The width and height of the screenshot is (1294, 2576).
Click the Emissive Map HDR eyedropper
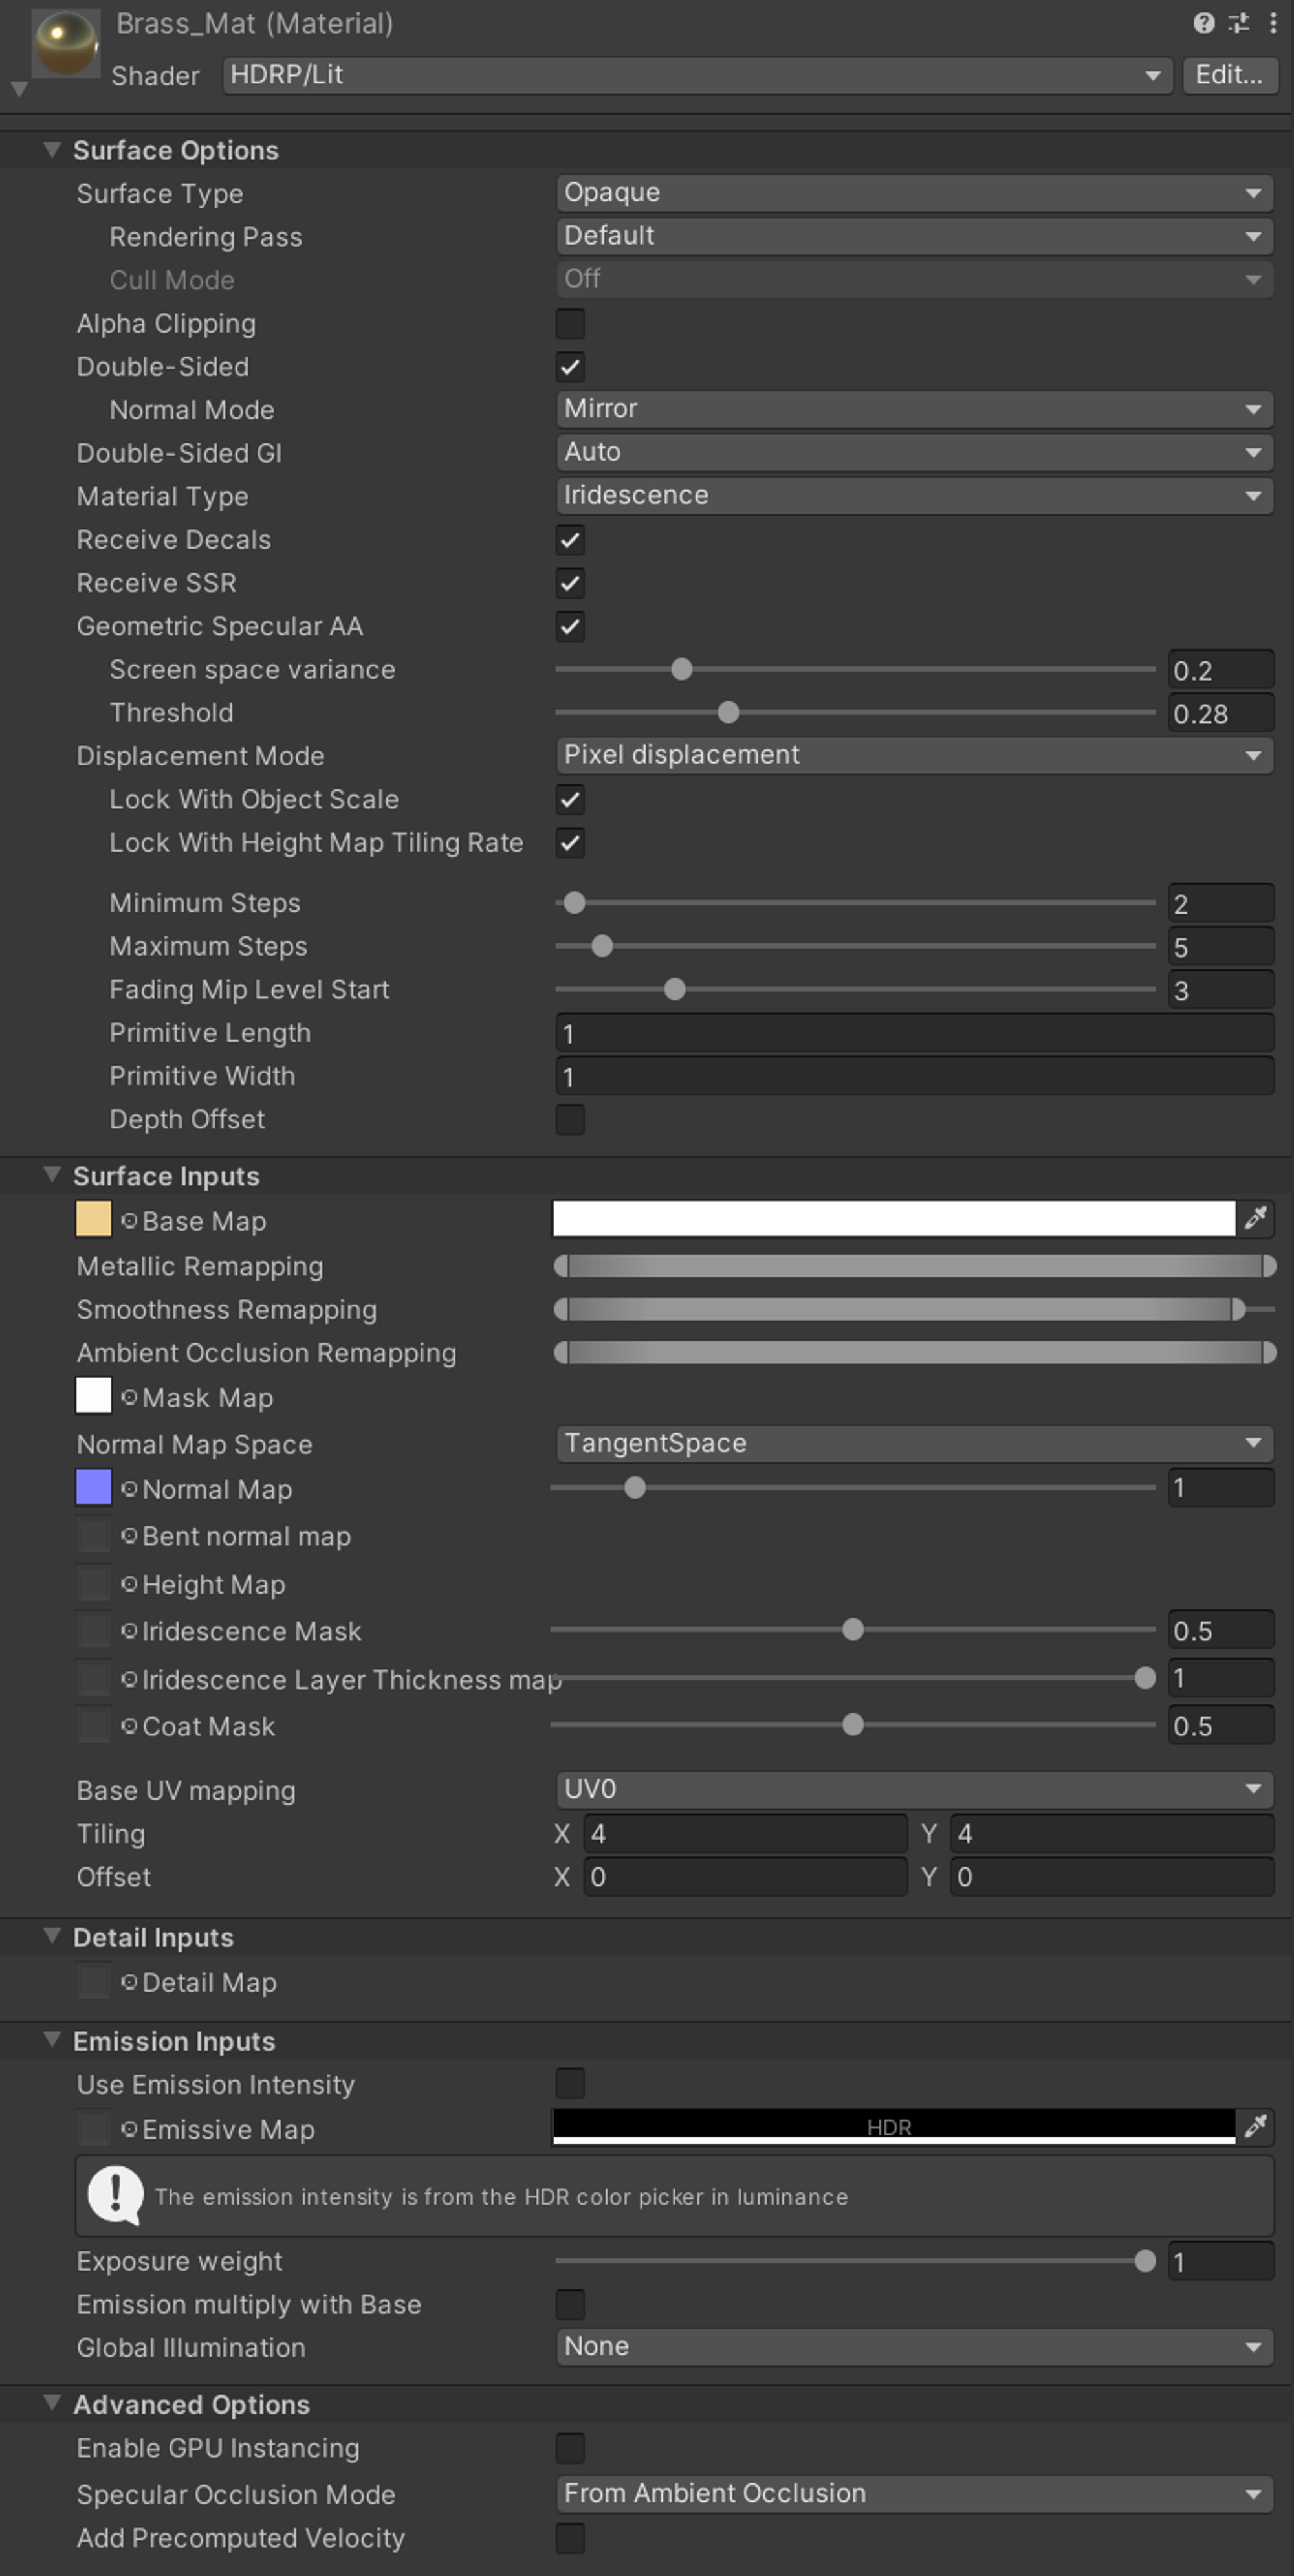click(1256, 2126)
